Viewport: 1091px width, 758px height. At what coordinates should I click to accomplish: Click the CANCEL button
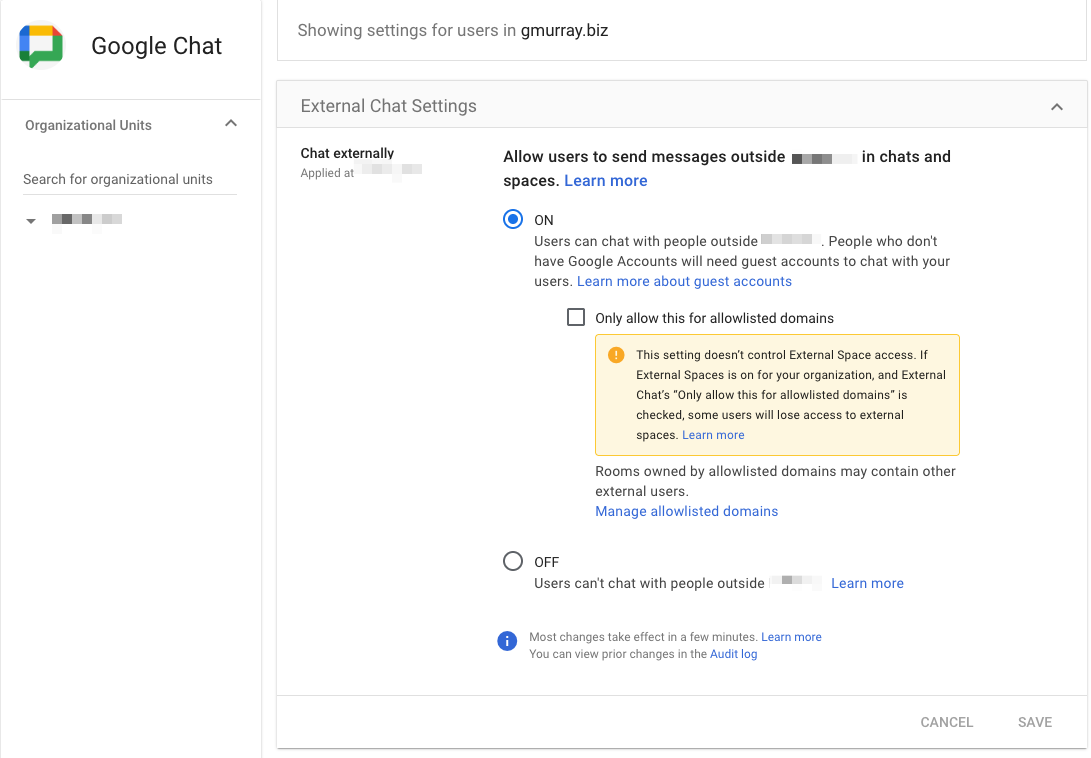[946, 722]
